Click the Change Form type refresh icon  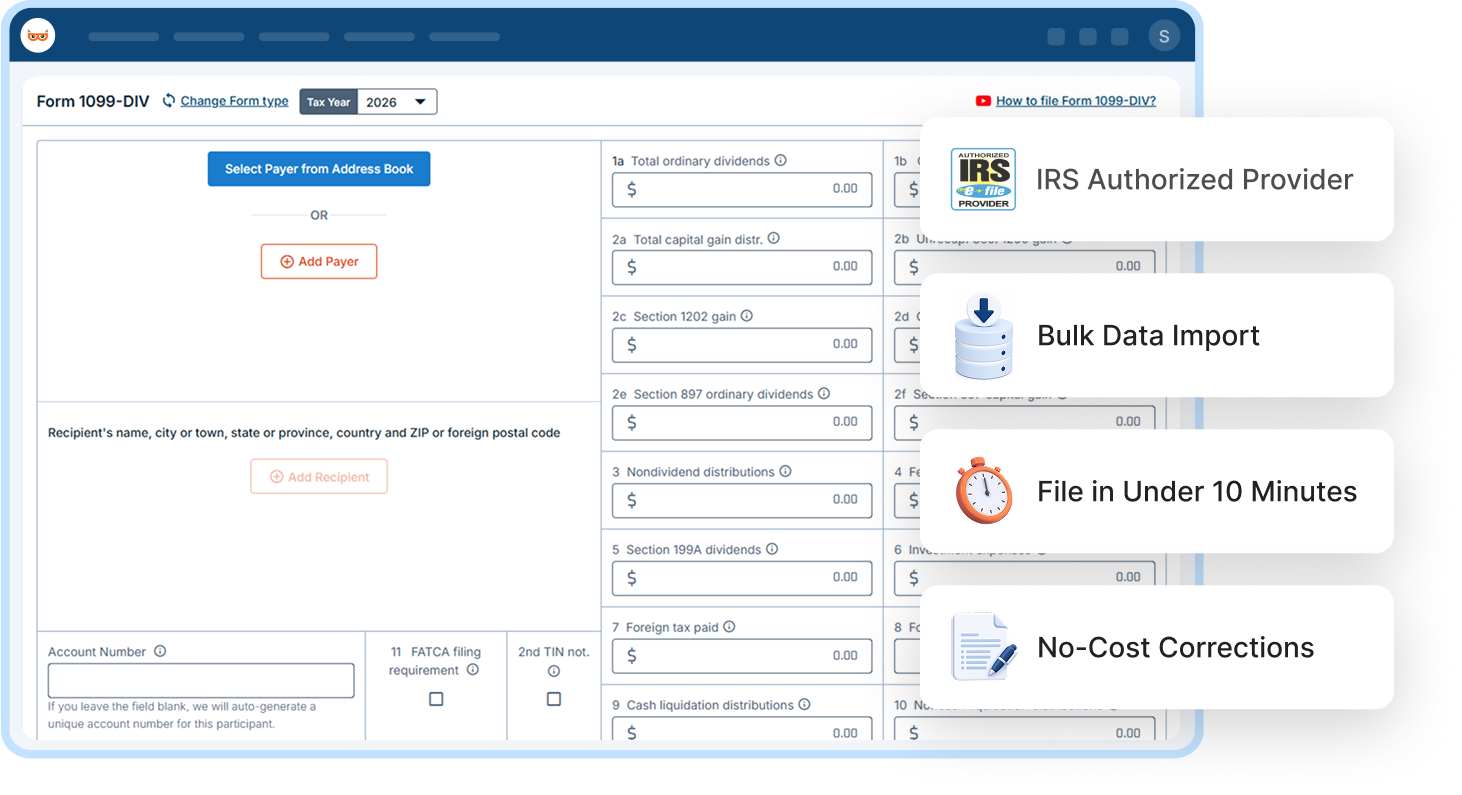pos(169,101)
